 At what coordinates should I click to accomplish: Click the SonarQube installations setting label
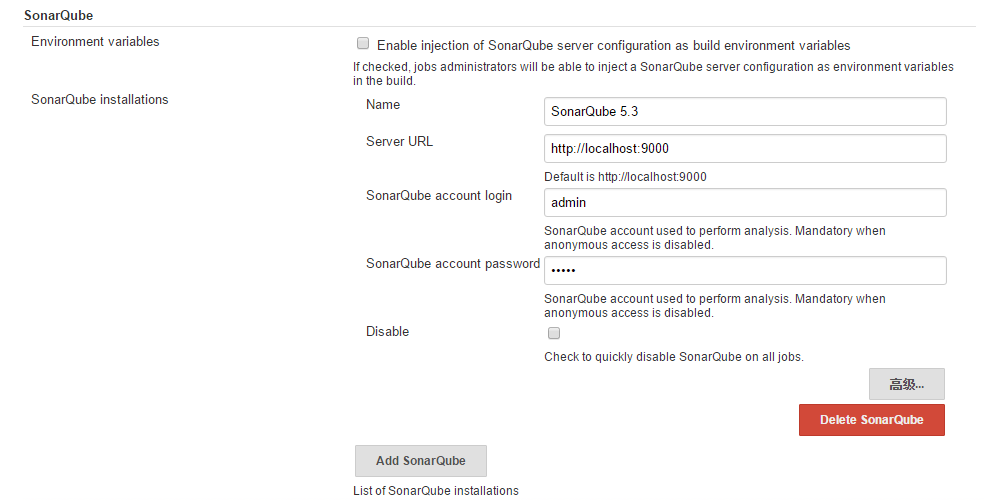[x=99, y=99]
